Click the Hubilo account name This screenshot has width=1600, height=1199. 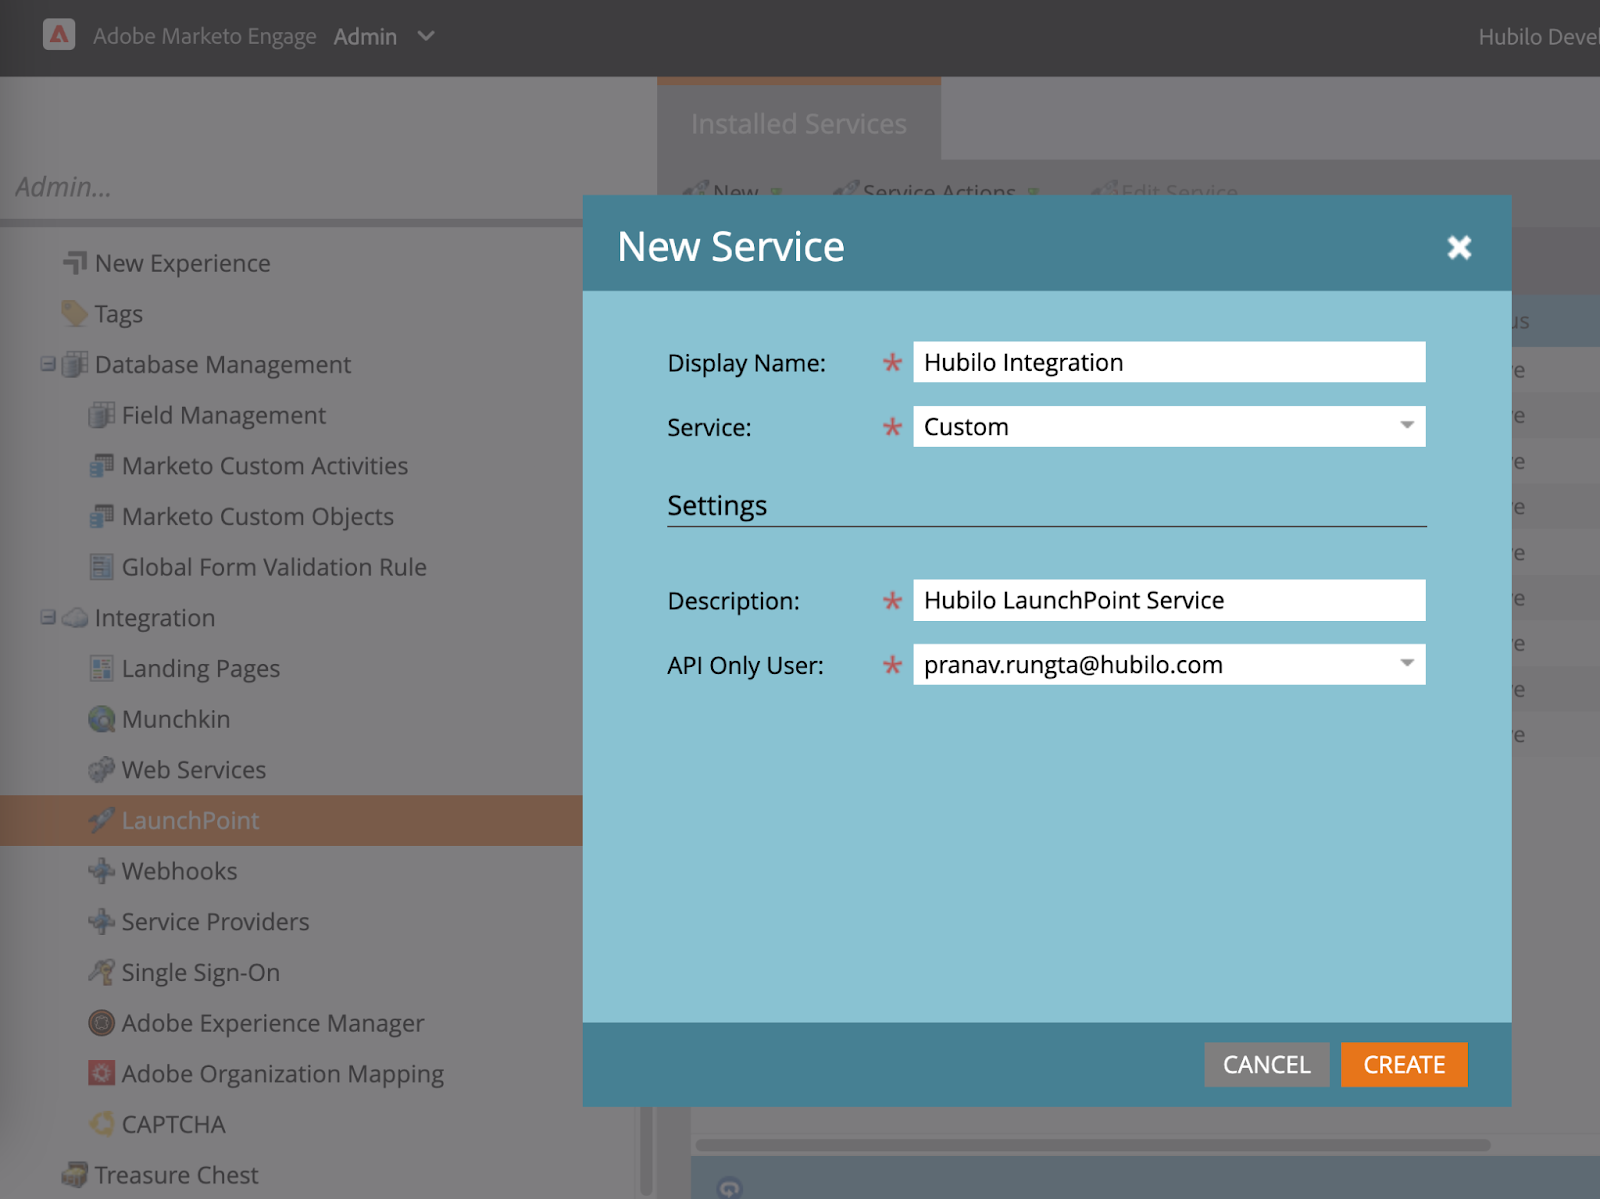click(x=1539, y=36)
